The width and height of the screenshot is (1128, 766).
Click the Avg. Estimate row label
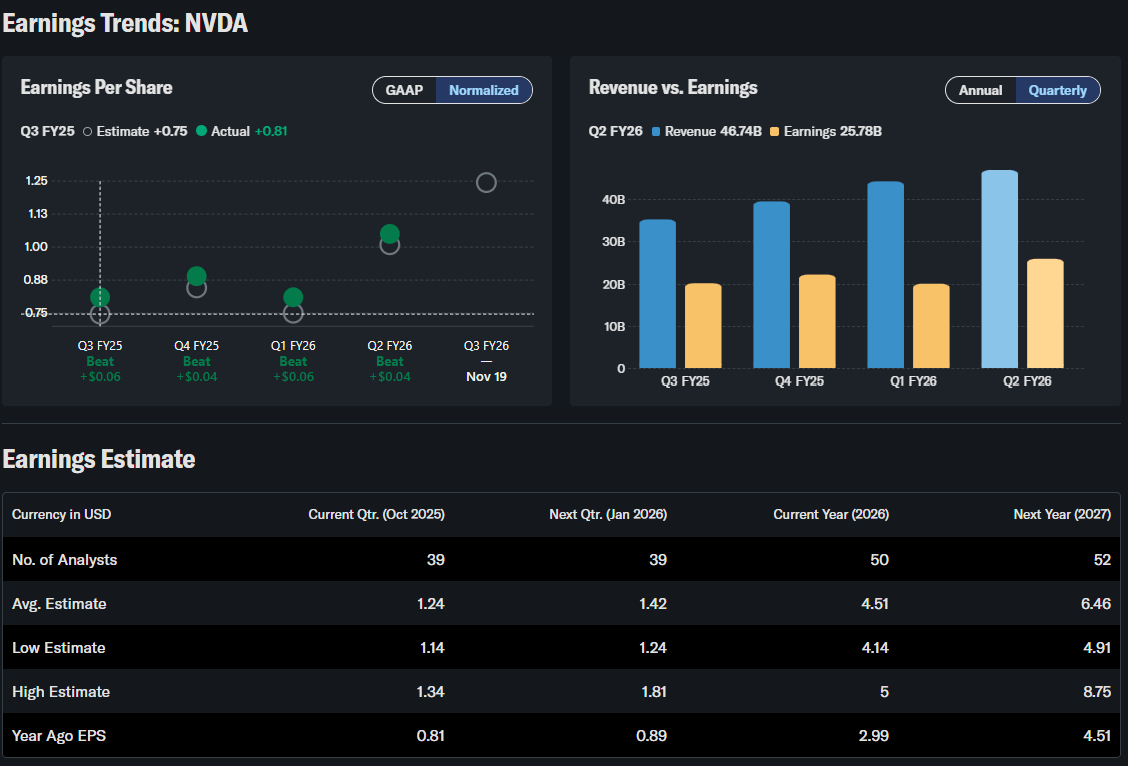(x=59, y=604)
